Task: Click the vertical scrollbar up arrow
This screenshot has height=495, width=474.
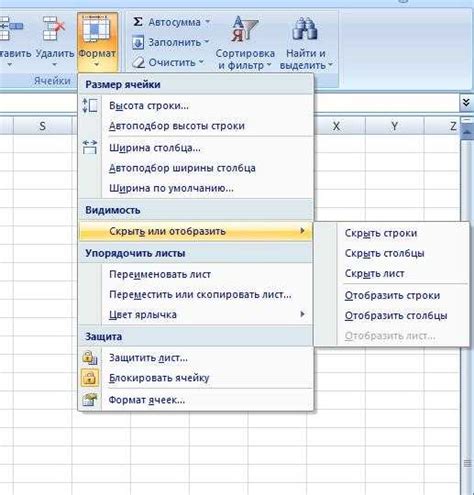Action: pos(467,132)
